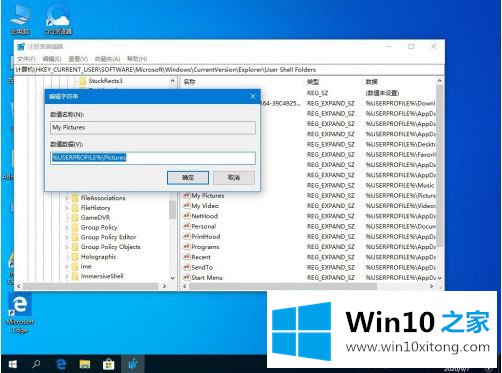Click the tree pane scroll-right arrow
This screenshot has height=373, width=502.
(x=165, y=286)
